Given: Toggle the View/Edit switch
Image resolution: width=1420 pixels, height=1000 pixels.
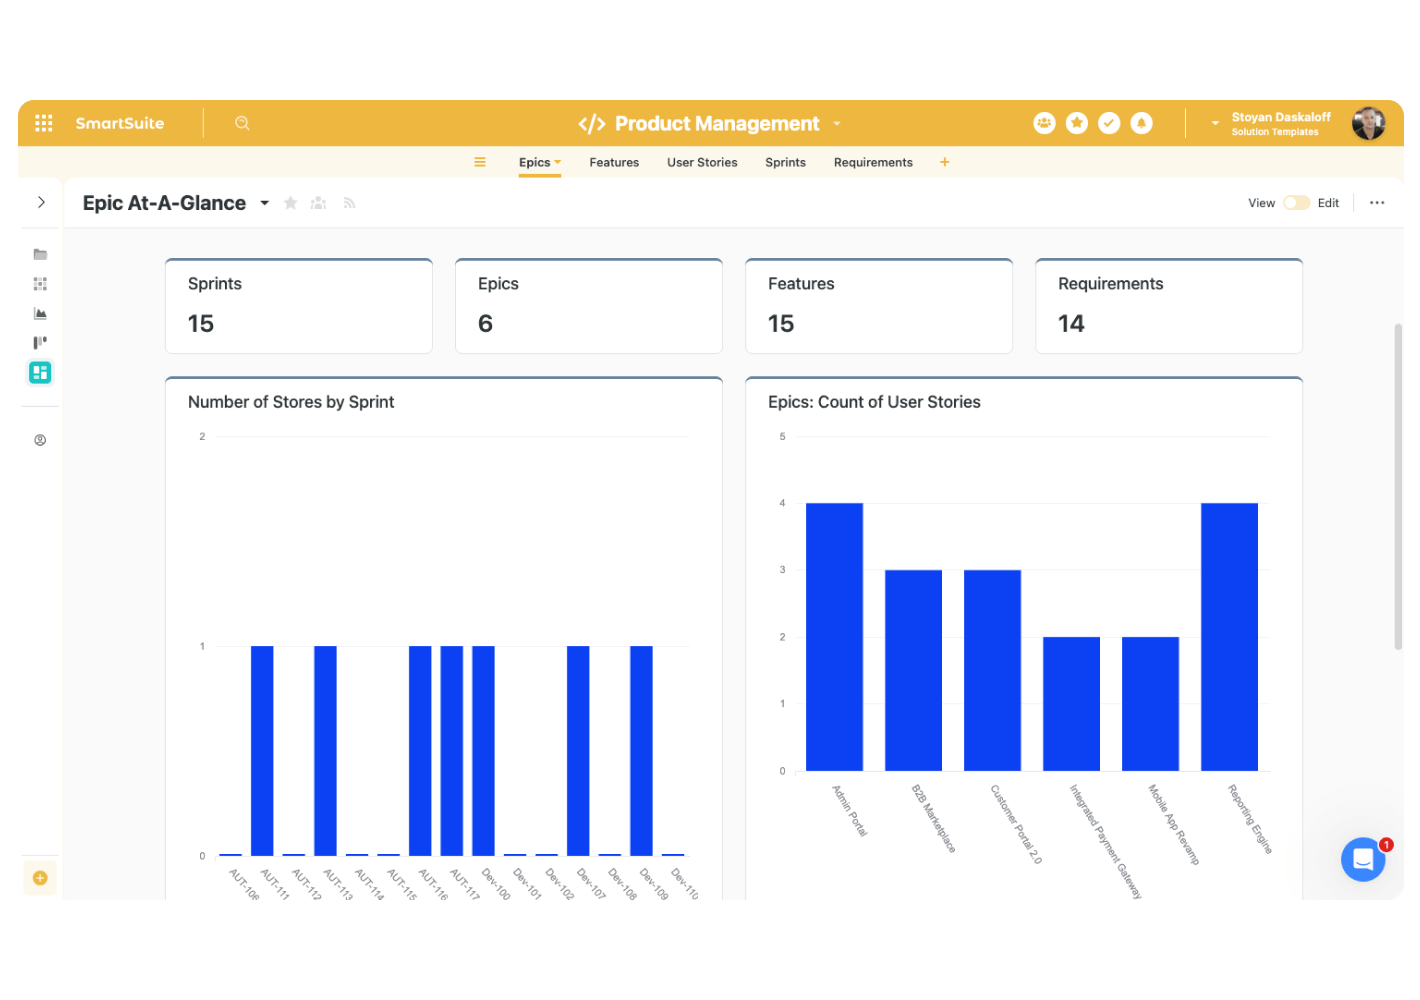Looking at the screenshot, I should pyautogui.click(x=1296, y=203).
